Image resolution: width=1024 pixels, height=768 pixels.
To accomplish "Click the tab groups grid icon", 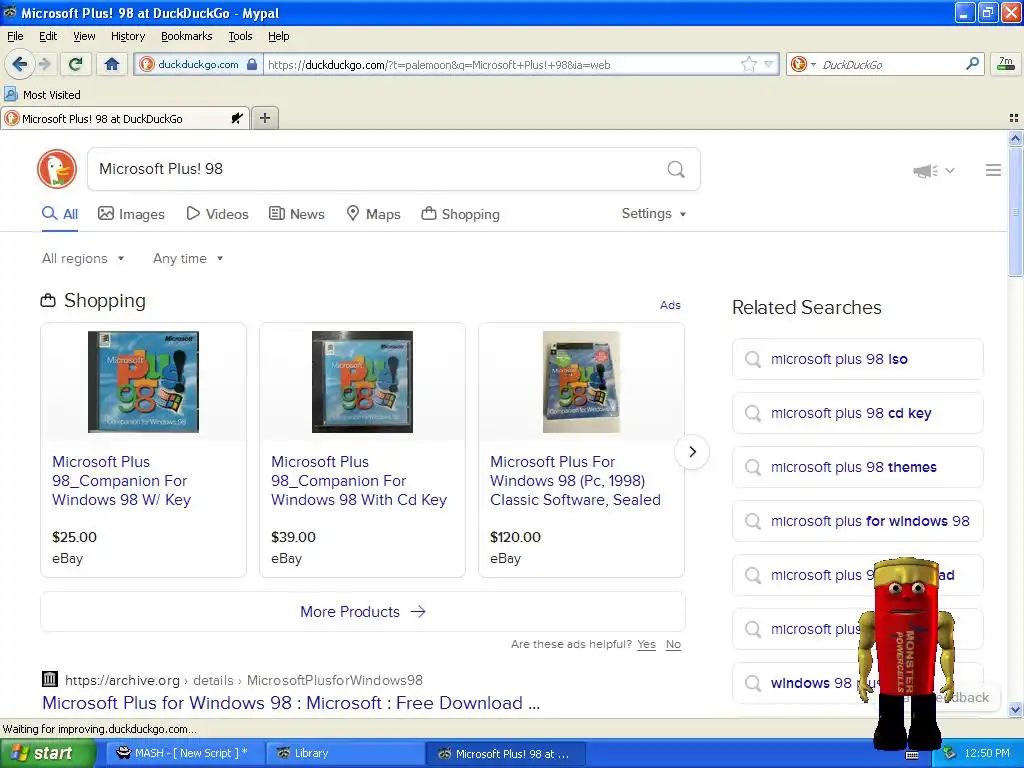I will 1014,118.
